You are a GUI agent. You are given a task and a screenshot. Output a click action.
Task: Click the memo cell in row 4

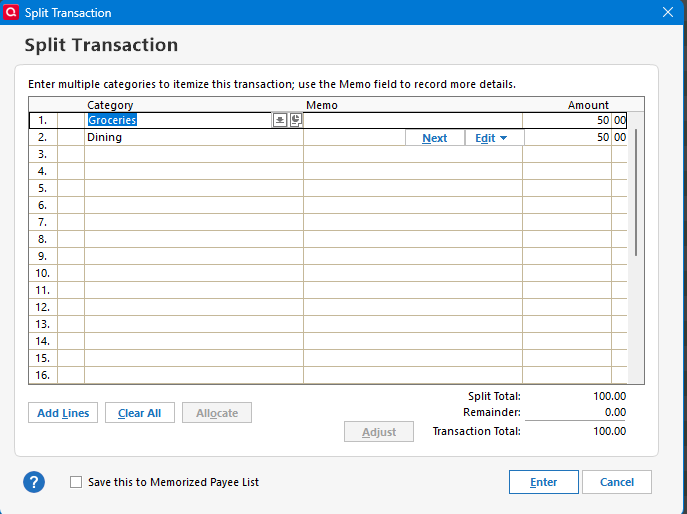[413, 171]
